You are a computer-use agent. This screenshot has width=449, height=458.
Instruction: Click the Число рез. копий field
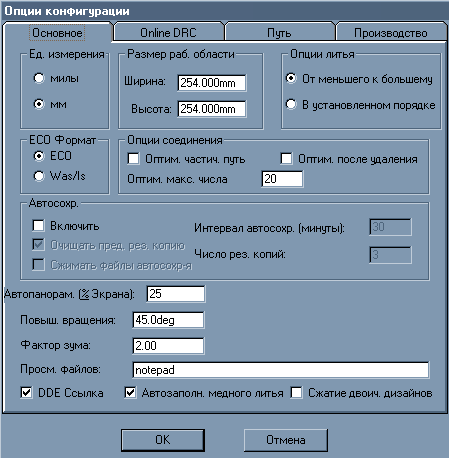(x=390, y=255)
